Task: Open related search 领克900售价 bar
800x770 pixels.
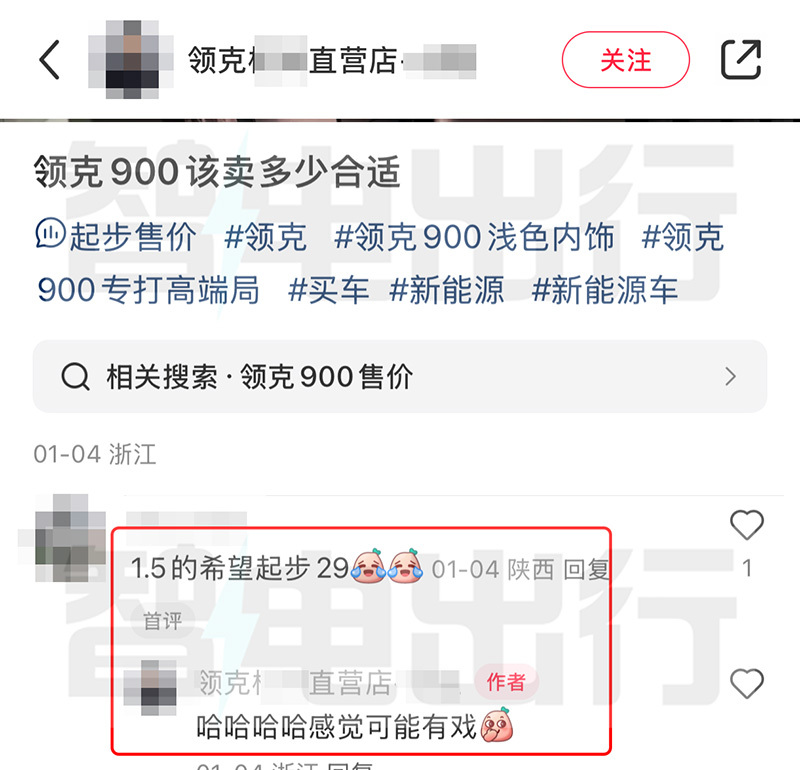Action: pos(400,377)
